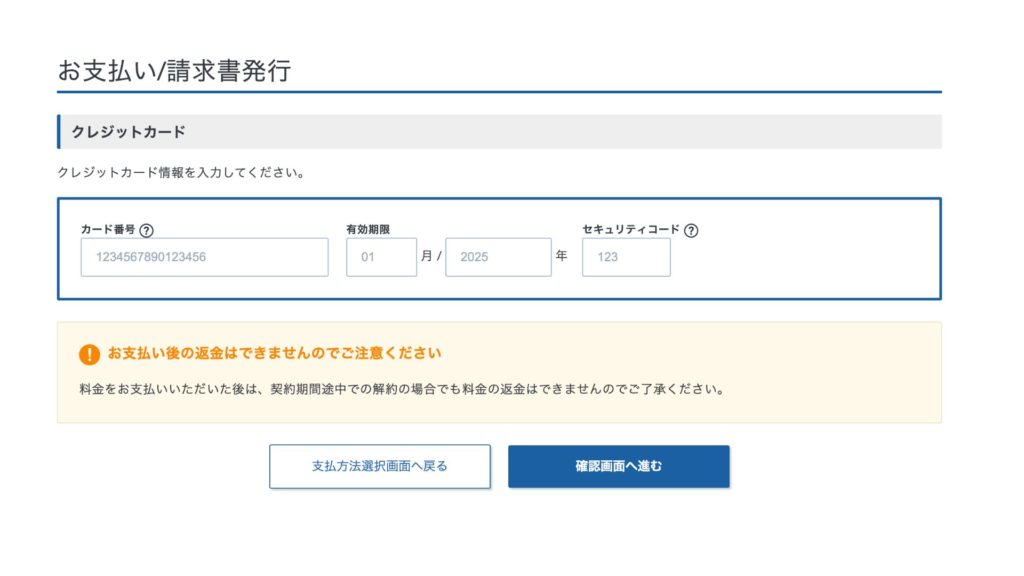This screenshot has width=1024, height=576.
Task: Click the 年 label after year field
Action: (561, 256)
